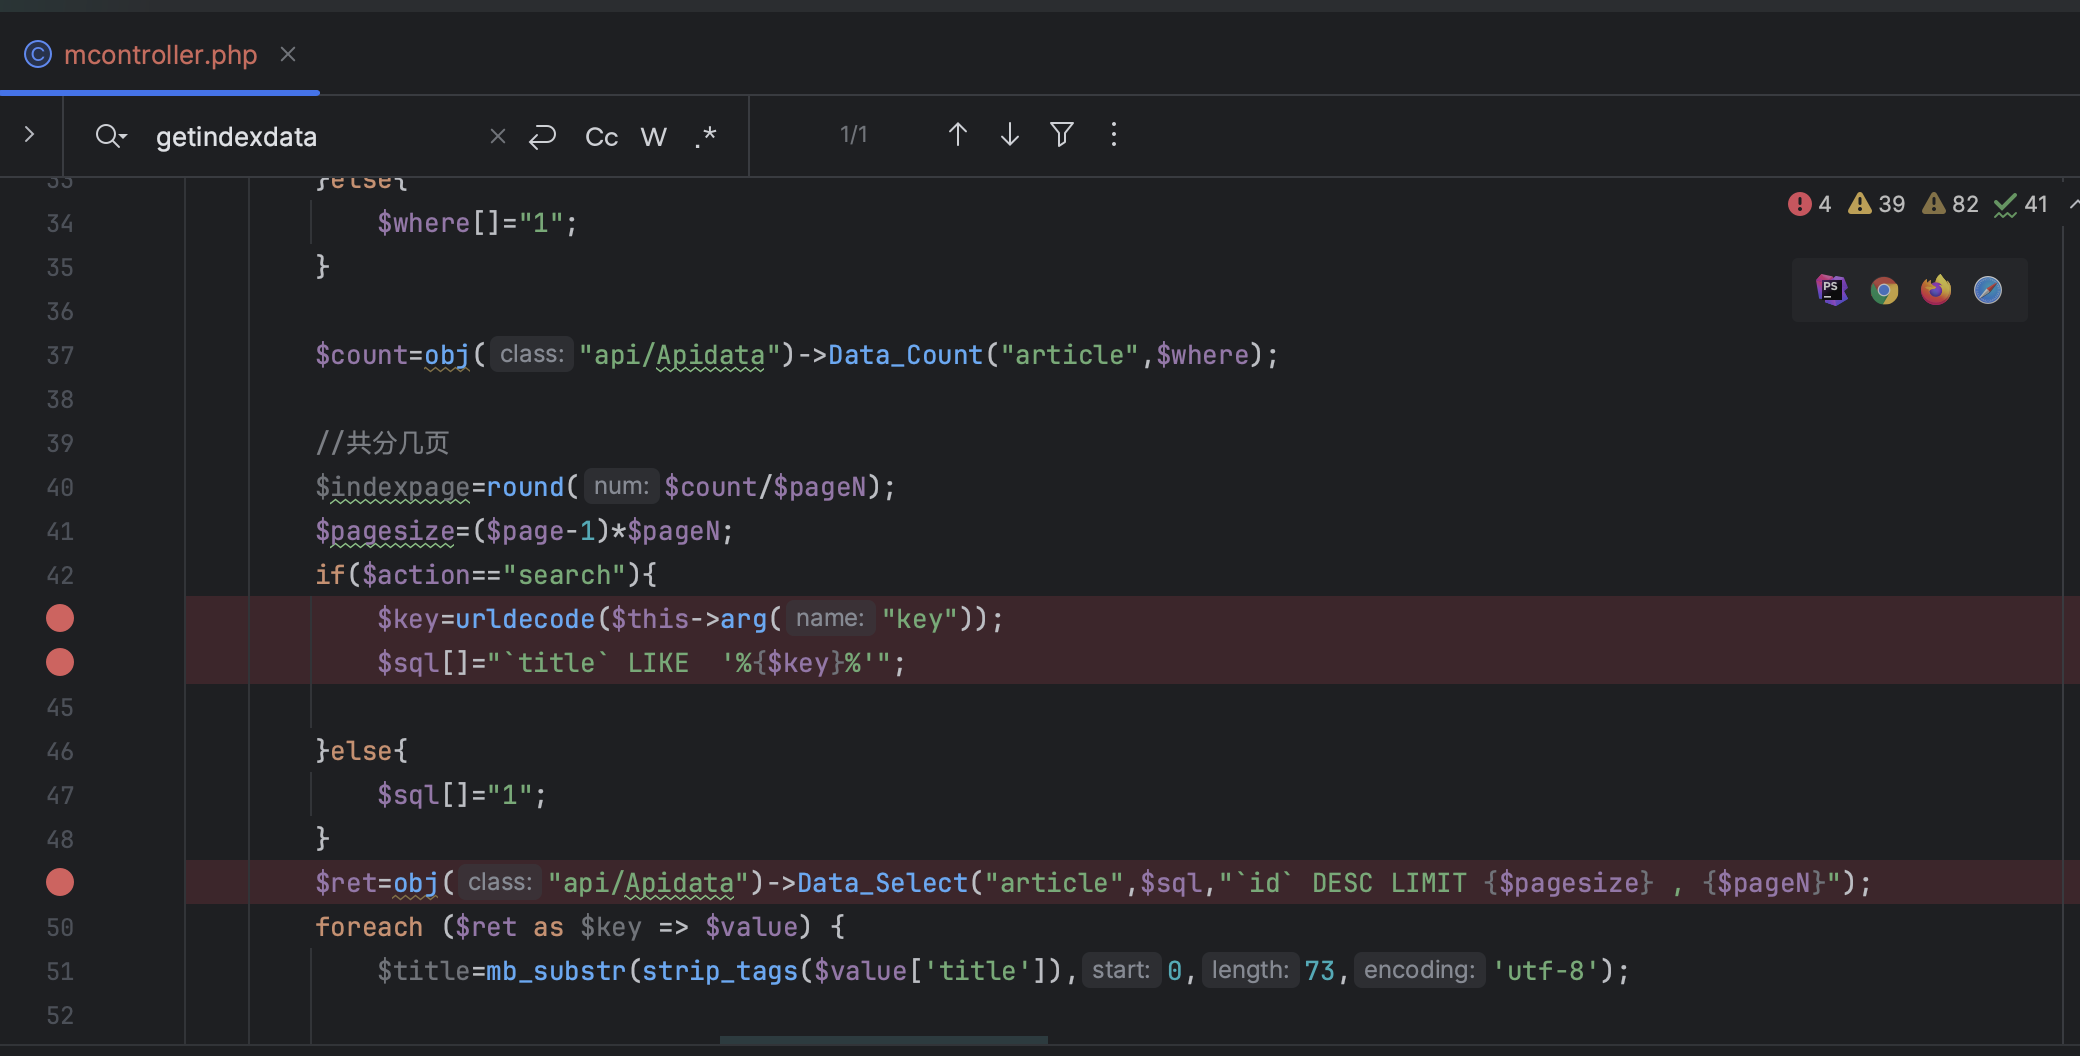Click line number 40 in gutter
This screenshot has height=1056, width=2080.
(60, 487)
